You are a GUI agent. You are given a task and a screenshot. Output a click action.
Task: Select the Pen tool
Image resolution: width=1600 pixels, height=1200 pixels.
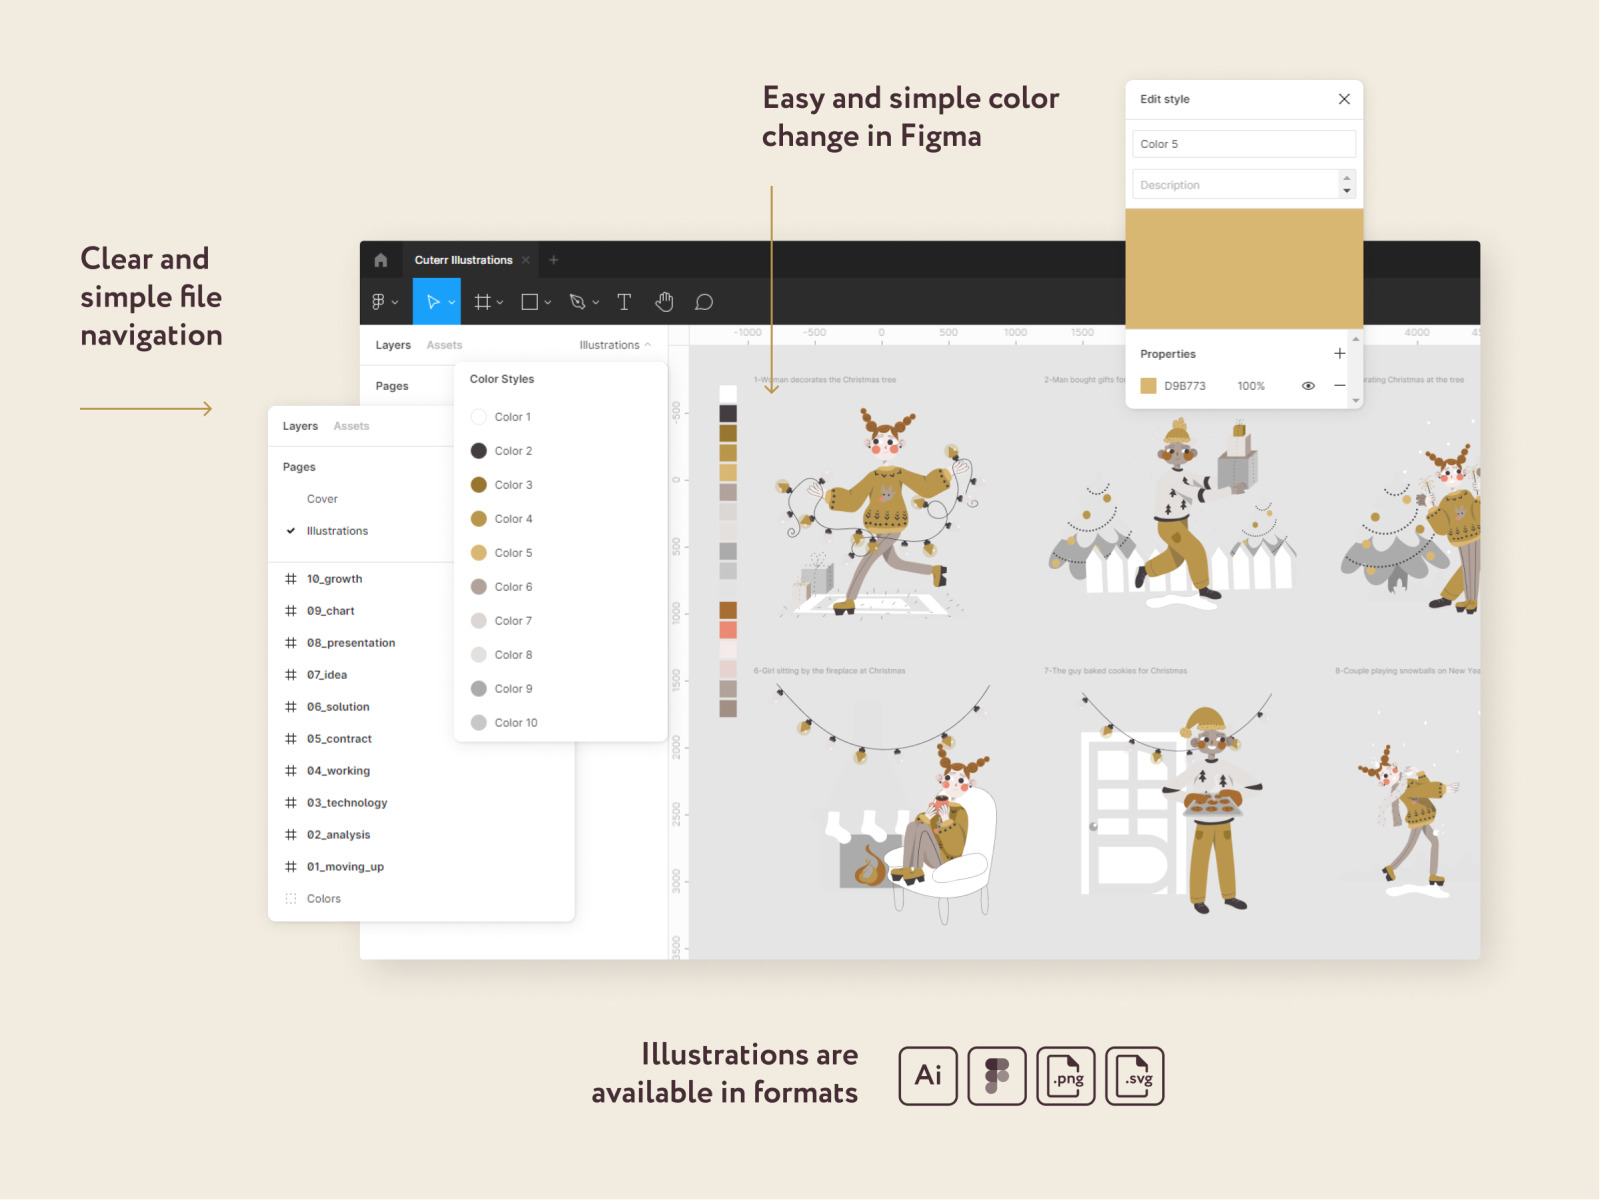tap(577, 302)
